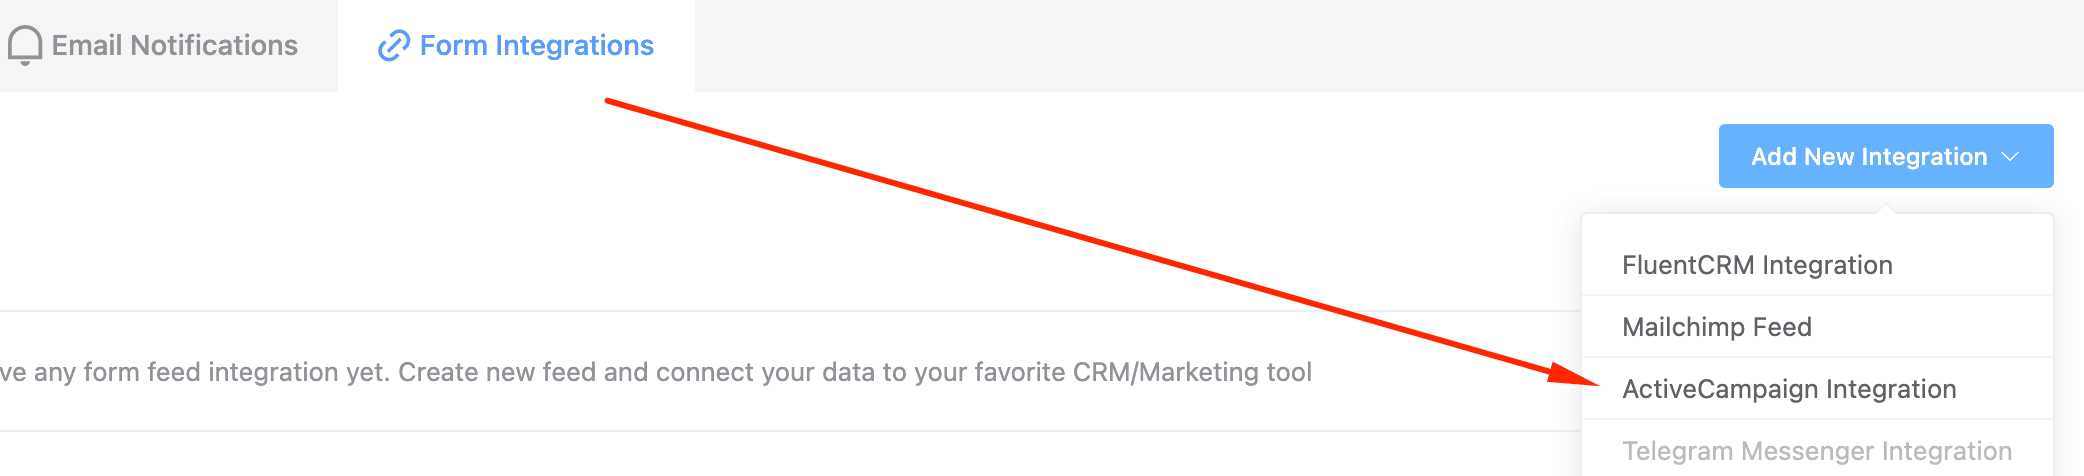Click the blank tab bar area right of Form Integrations
The image size is (2084, 476).
pyautogui.click(x=1389, y=46)
